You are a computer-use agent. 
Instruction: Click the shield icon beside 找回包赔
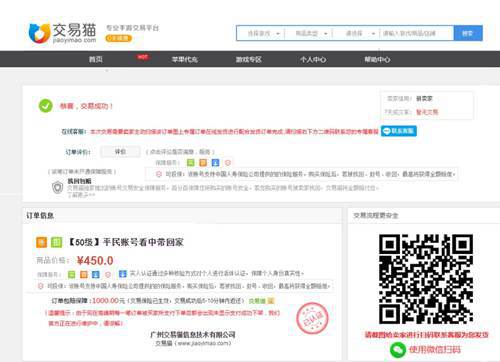(x=58, y=187)
